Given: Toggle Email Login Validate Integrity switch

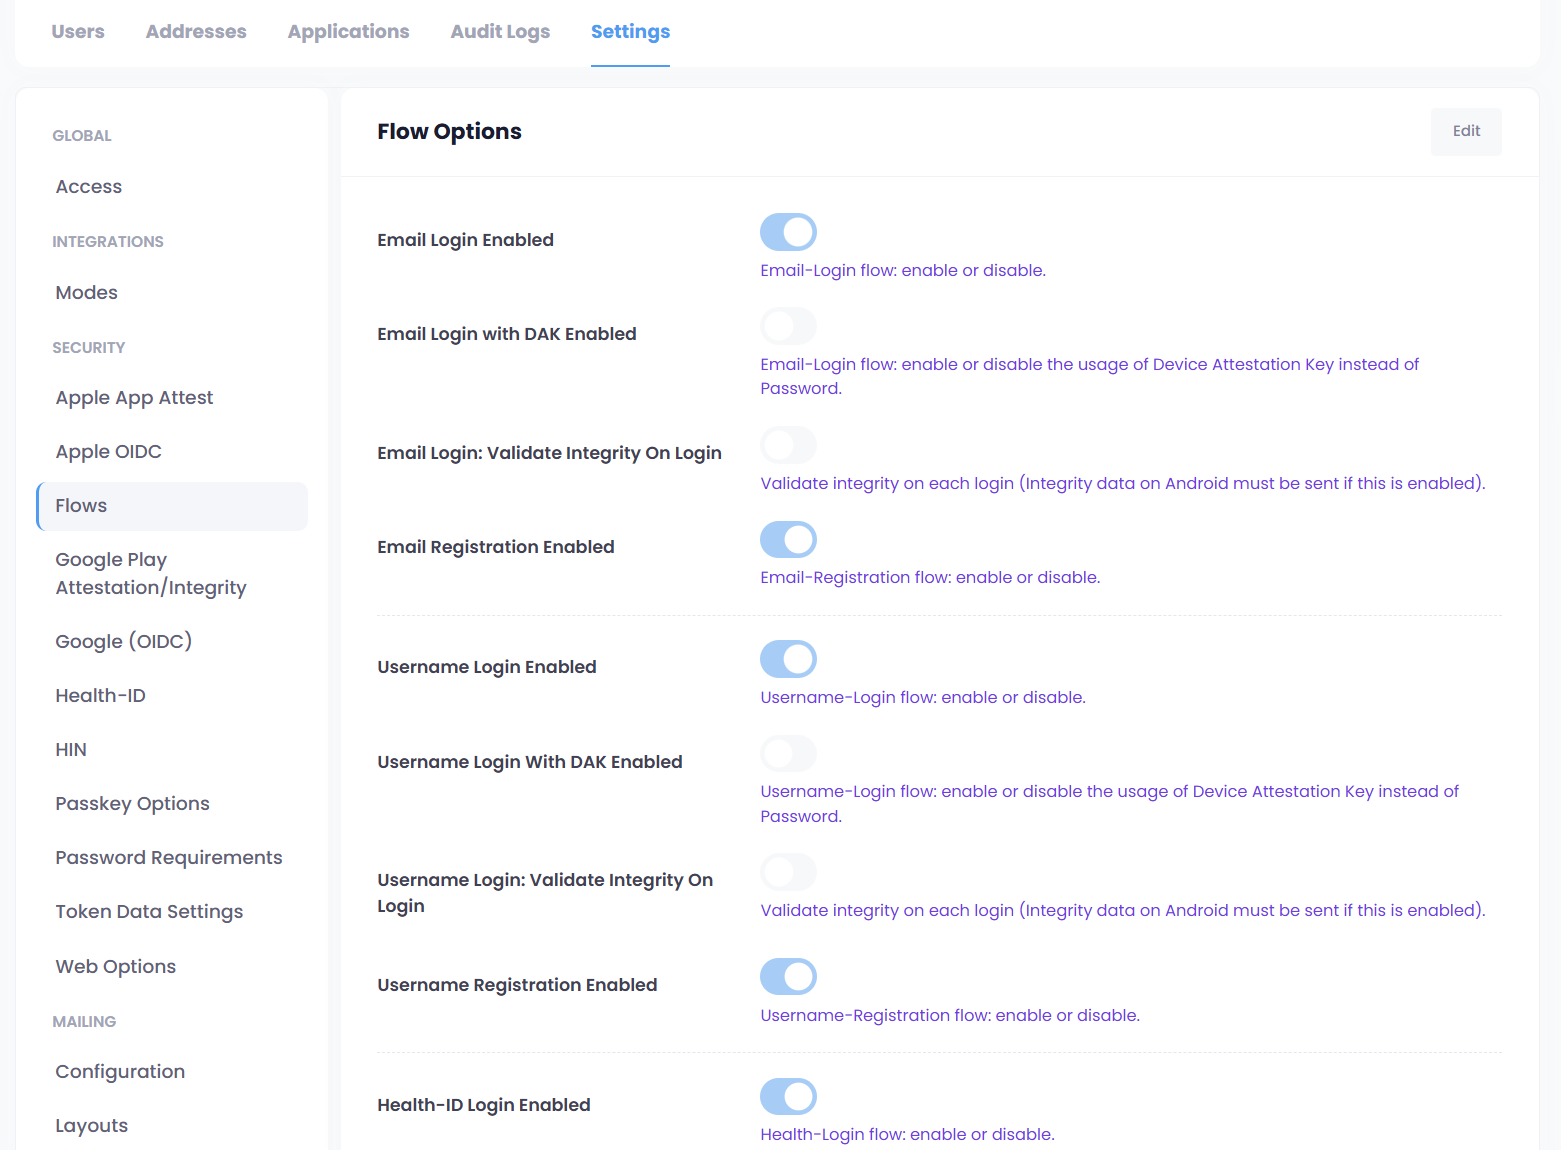Looking at the screenshot, I should pos(788,445).
